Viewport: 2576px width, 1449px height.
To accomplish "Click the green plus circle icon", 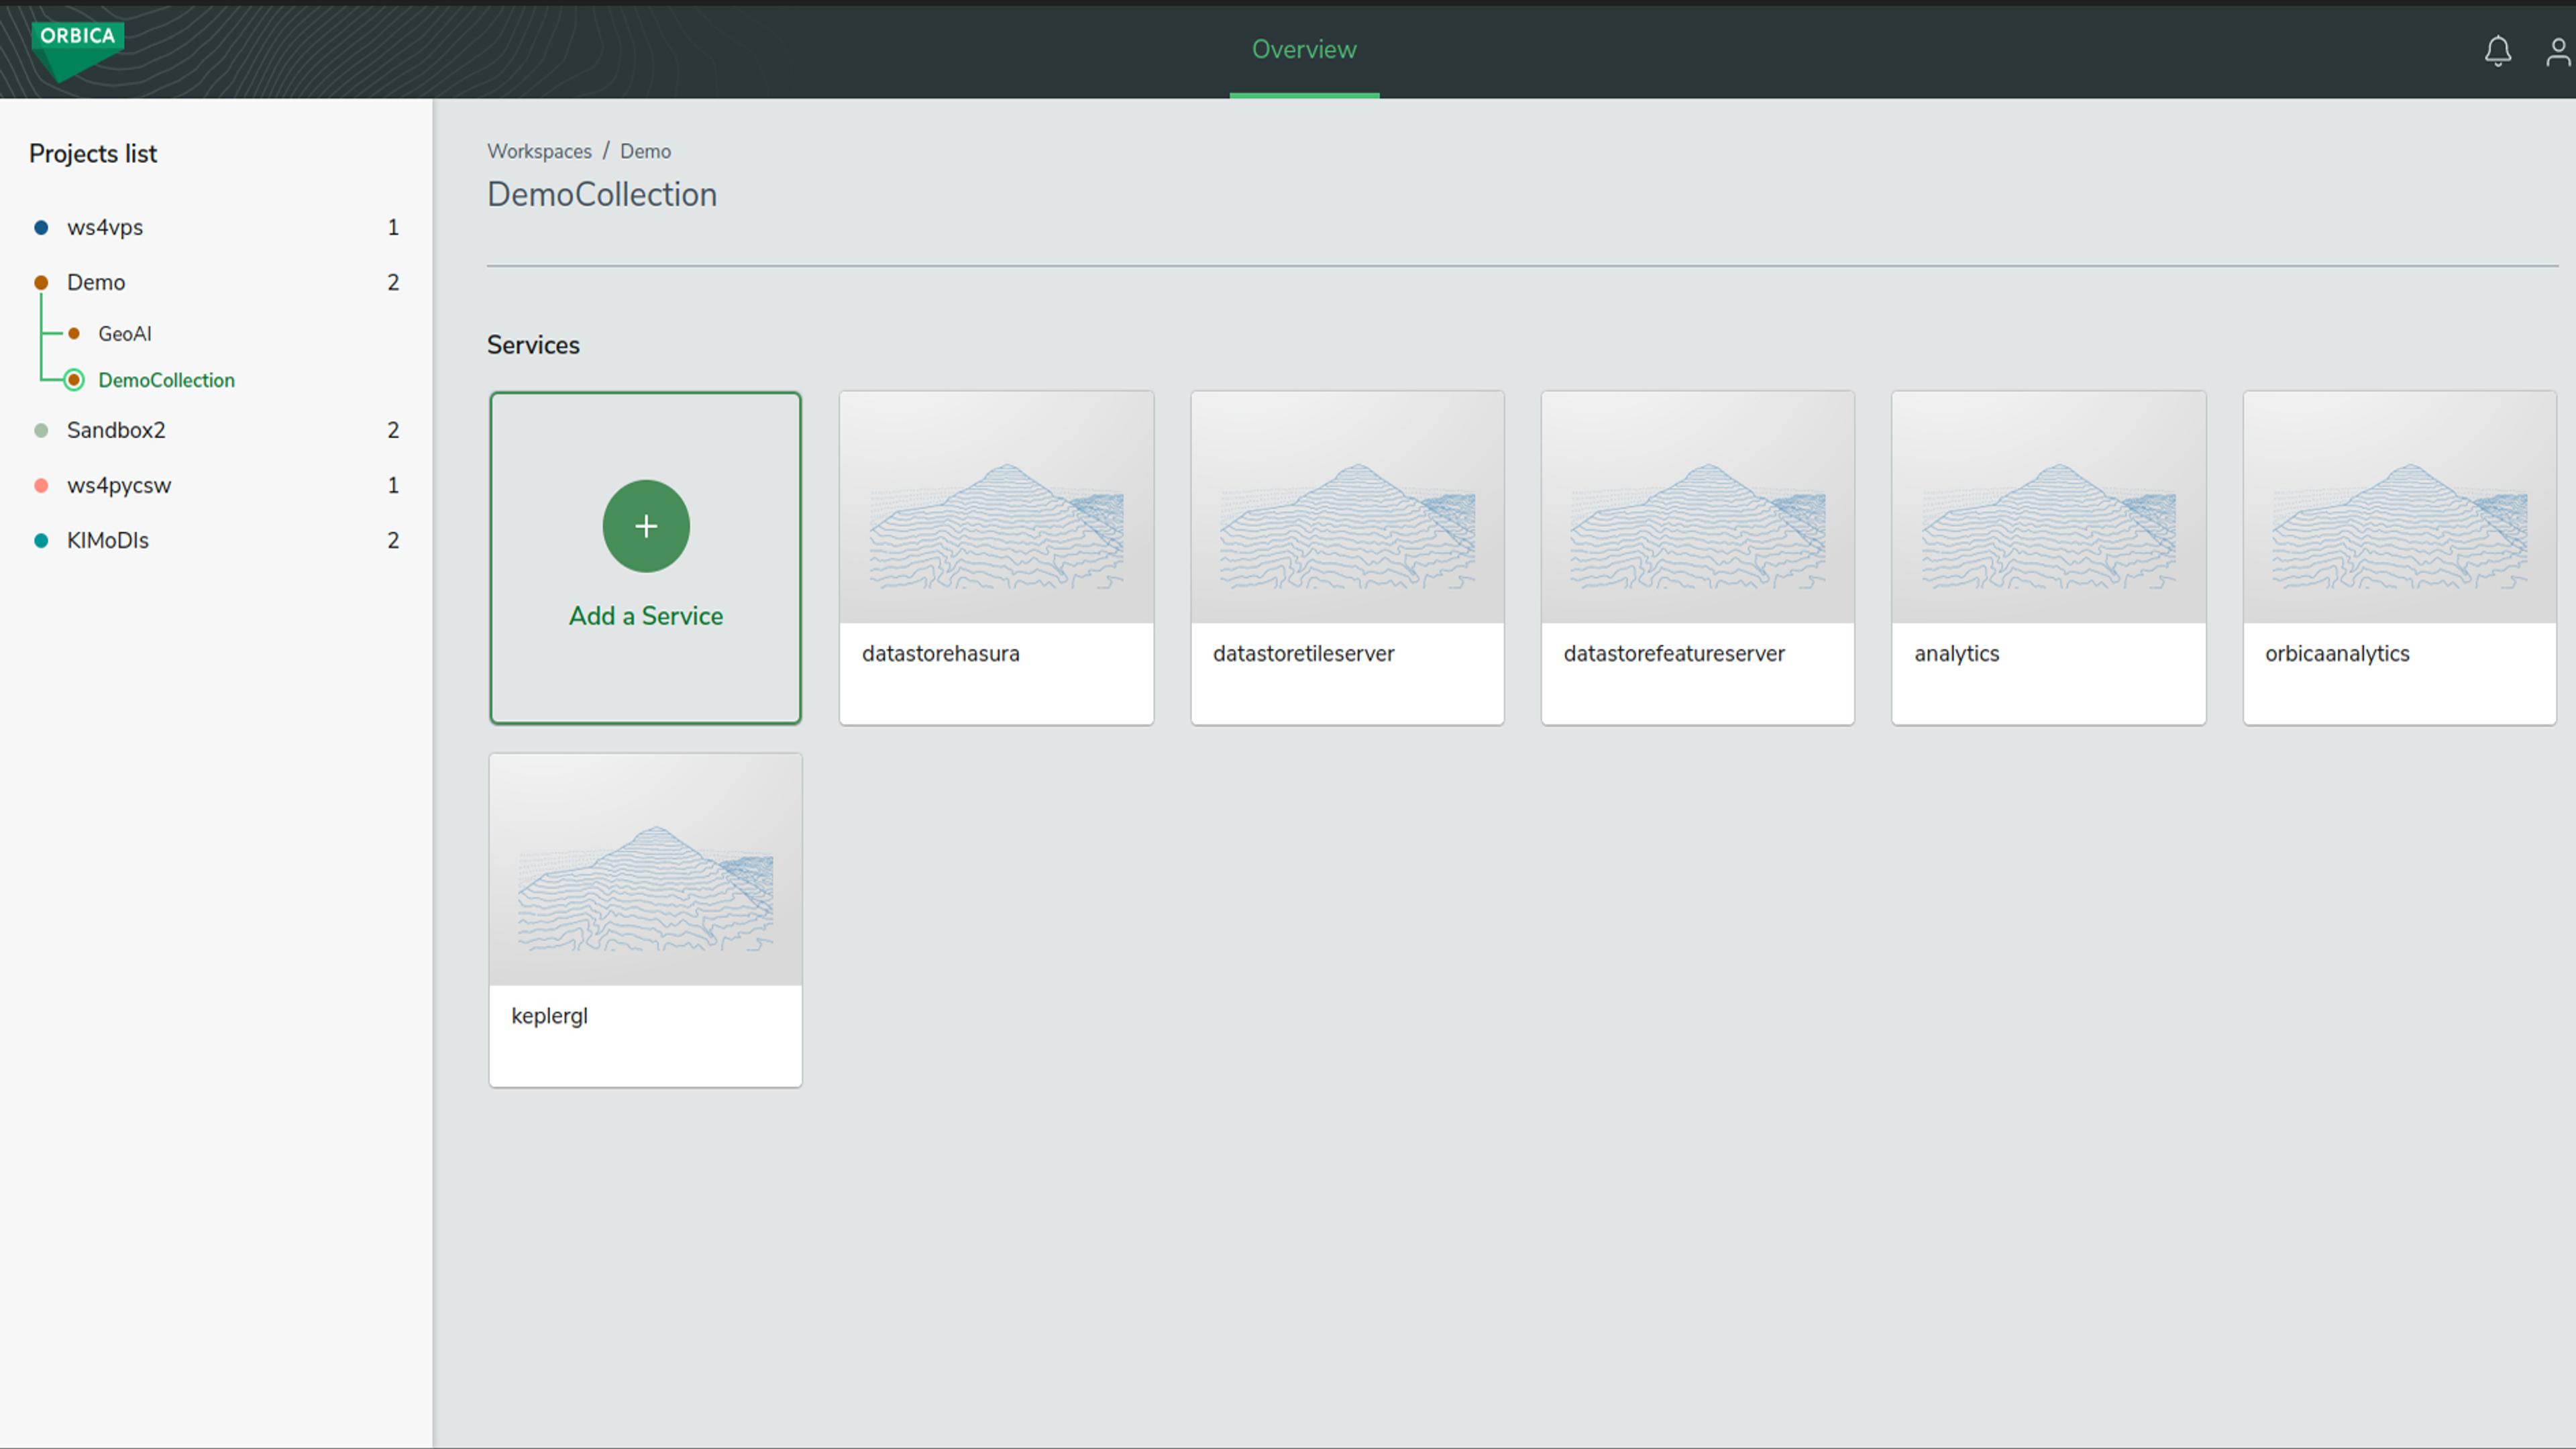I will (x=645, y=526).
